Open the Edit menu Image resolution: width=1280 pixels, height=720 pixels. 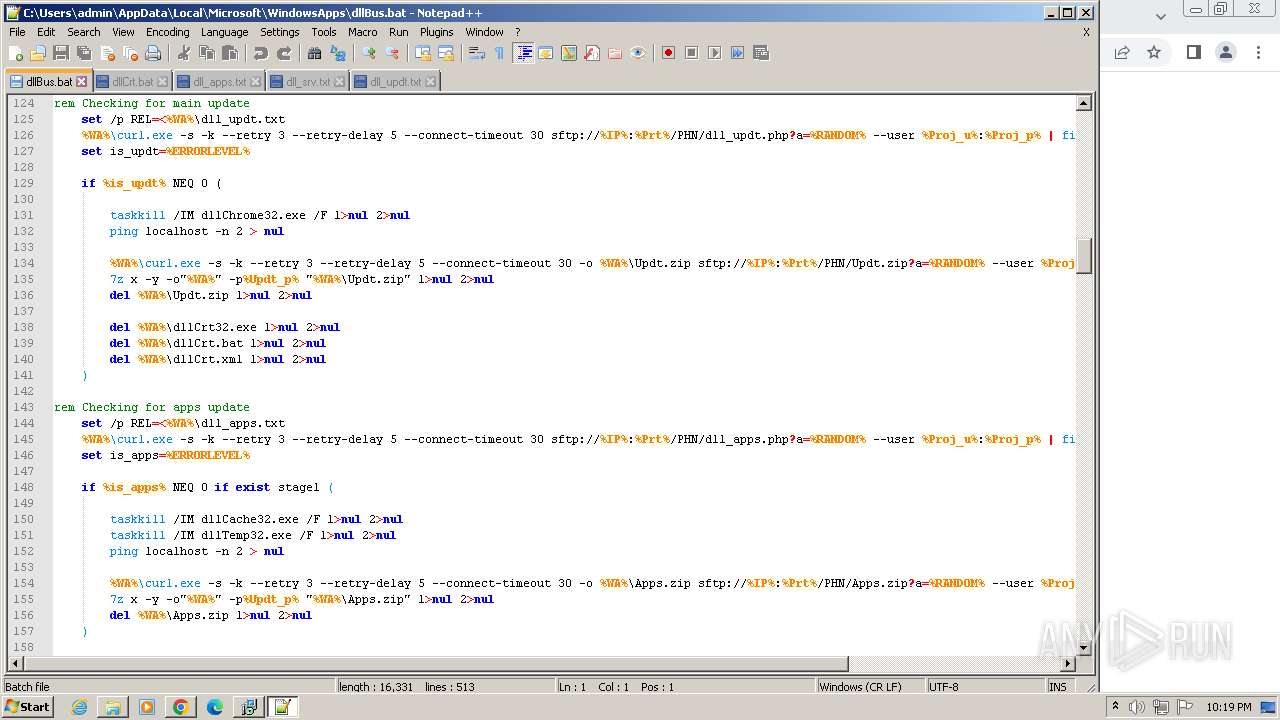(x=46, y=32)
